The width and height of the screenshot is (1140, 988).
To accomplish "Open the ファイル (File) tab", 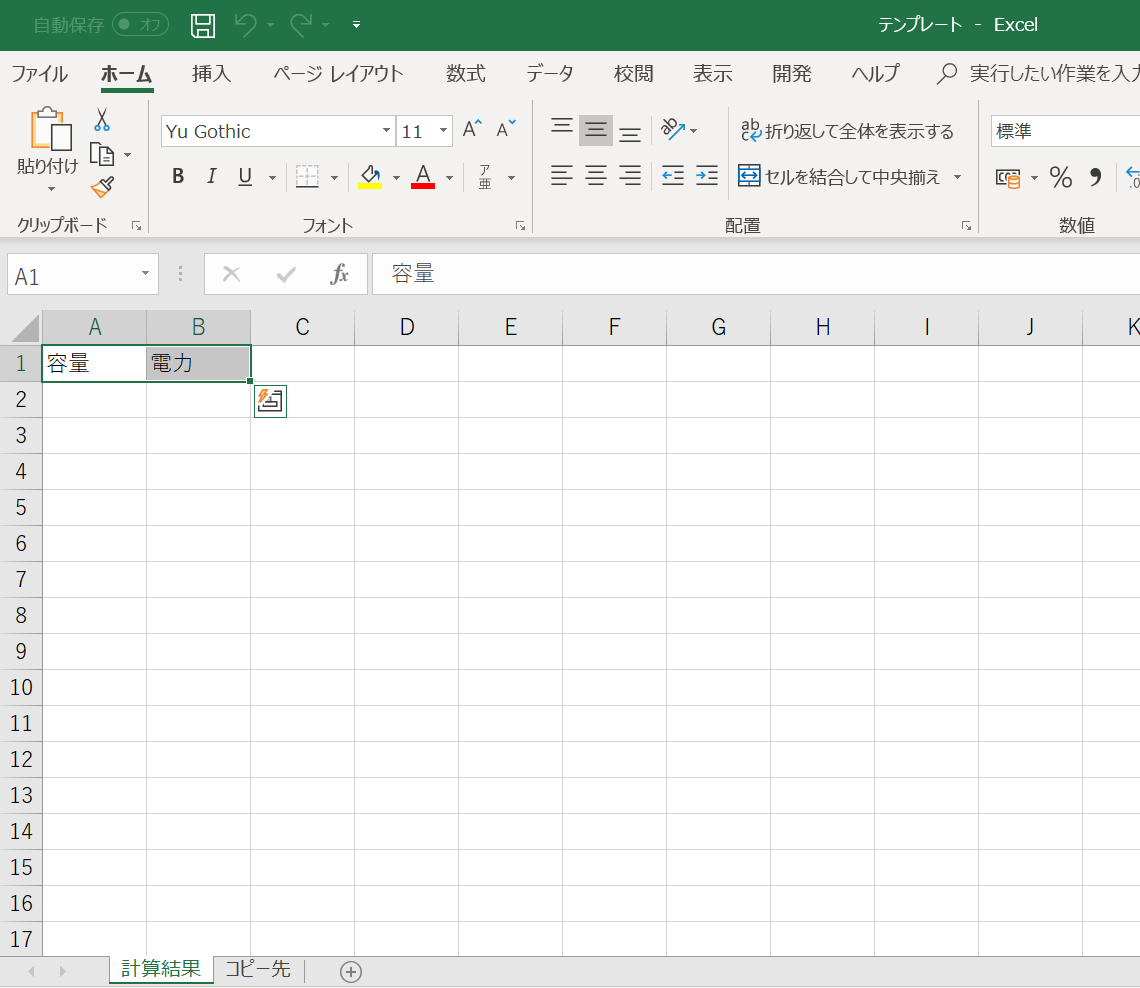I will [x=39, y=73].
